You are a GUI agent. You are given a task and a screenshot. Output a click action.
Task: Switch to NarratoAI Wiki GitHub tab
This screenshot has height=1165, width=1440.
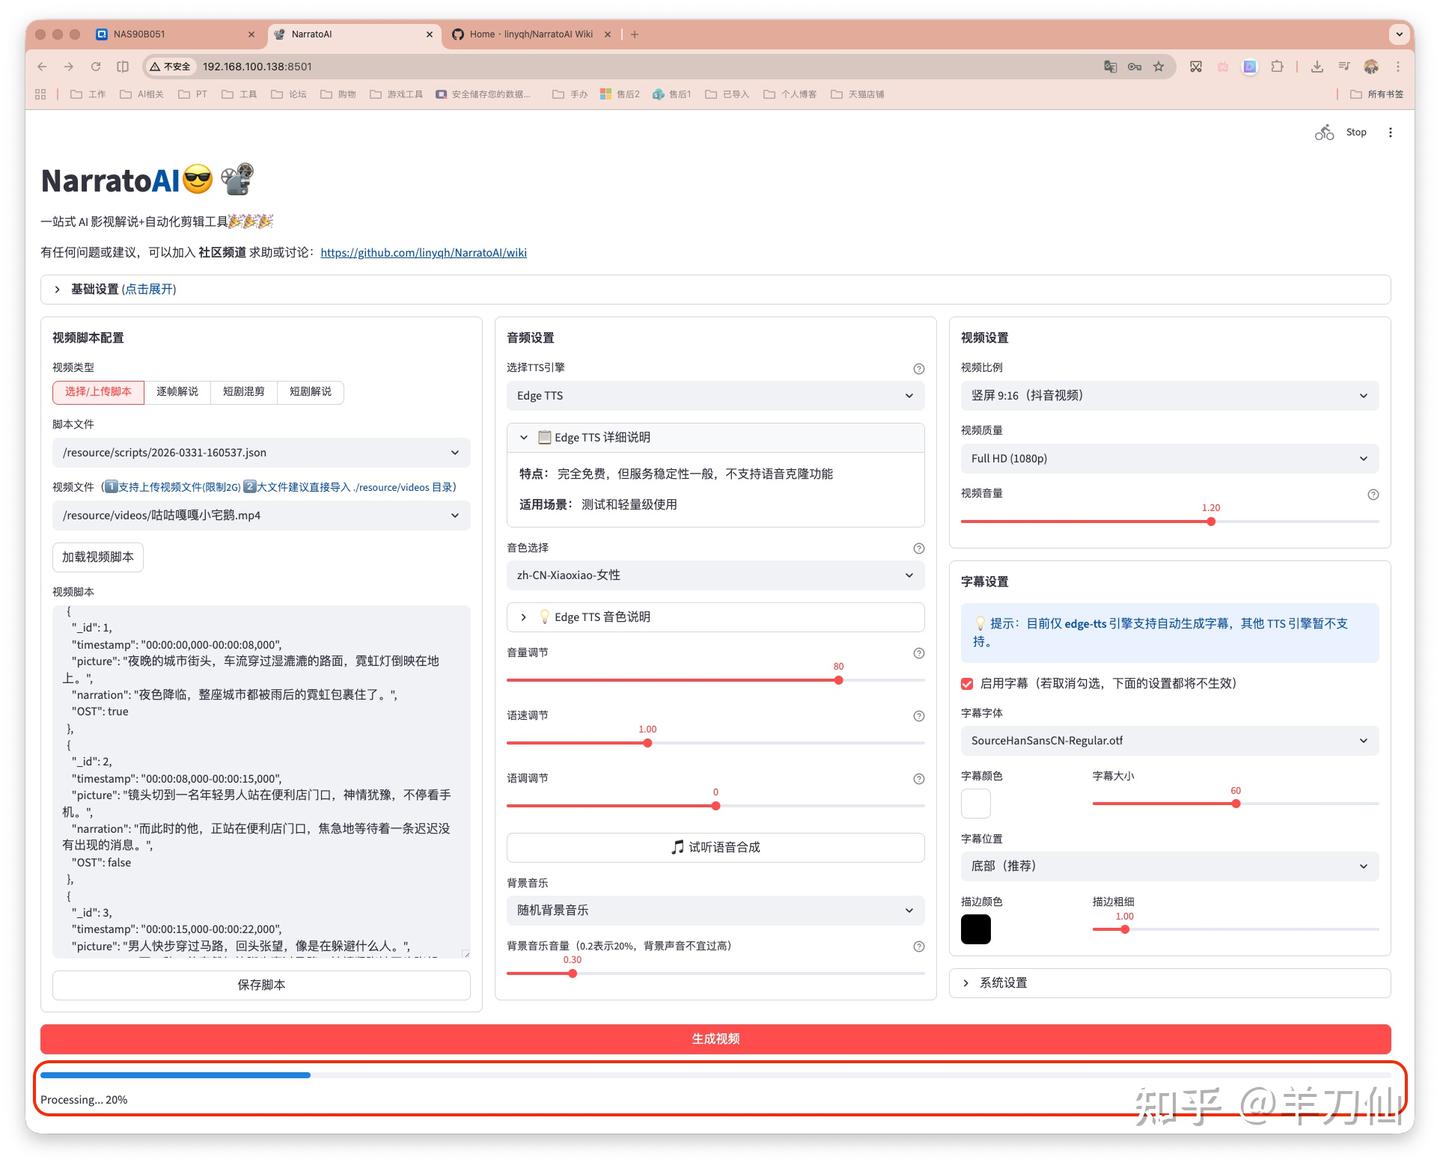coord(529,34)
